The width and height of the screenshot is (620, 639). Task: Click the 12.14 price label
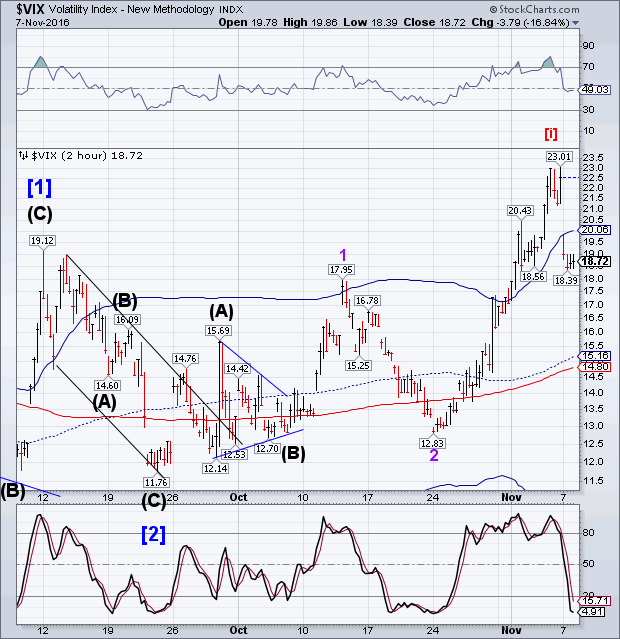215,468
